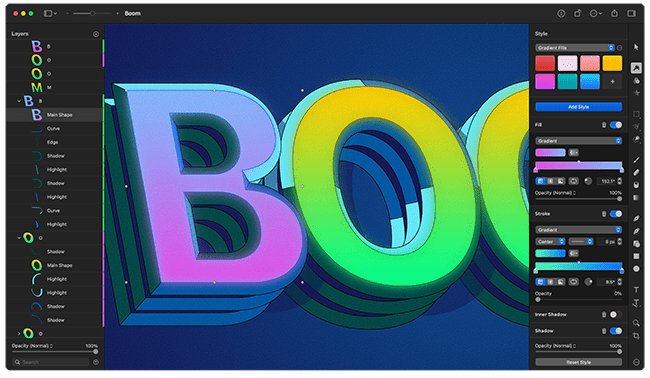The height and width of the screenshot is (378, 650).
Task: Choose angular gradient type for Fill
Action: coord(560,181)
